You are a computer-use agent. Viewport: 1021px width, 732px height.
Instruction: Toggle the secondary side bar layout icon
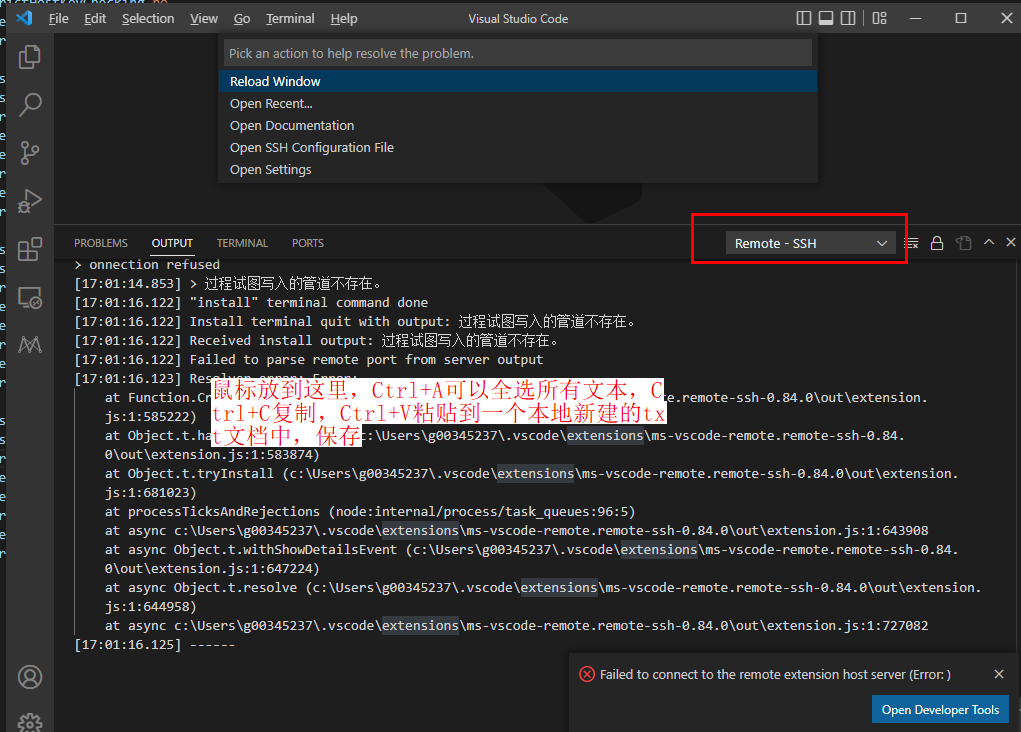(x=848, y=18)
